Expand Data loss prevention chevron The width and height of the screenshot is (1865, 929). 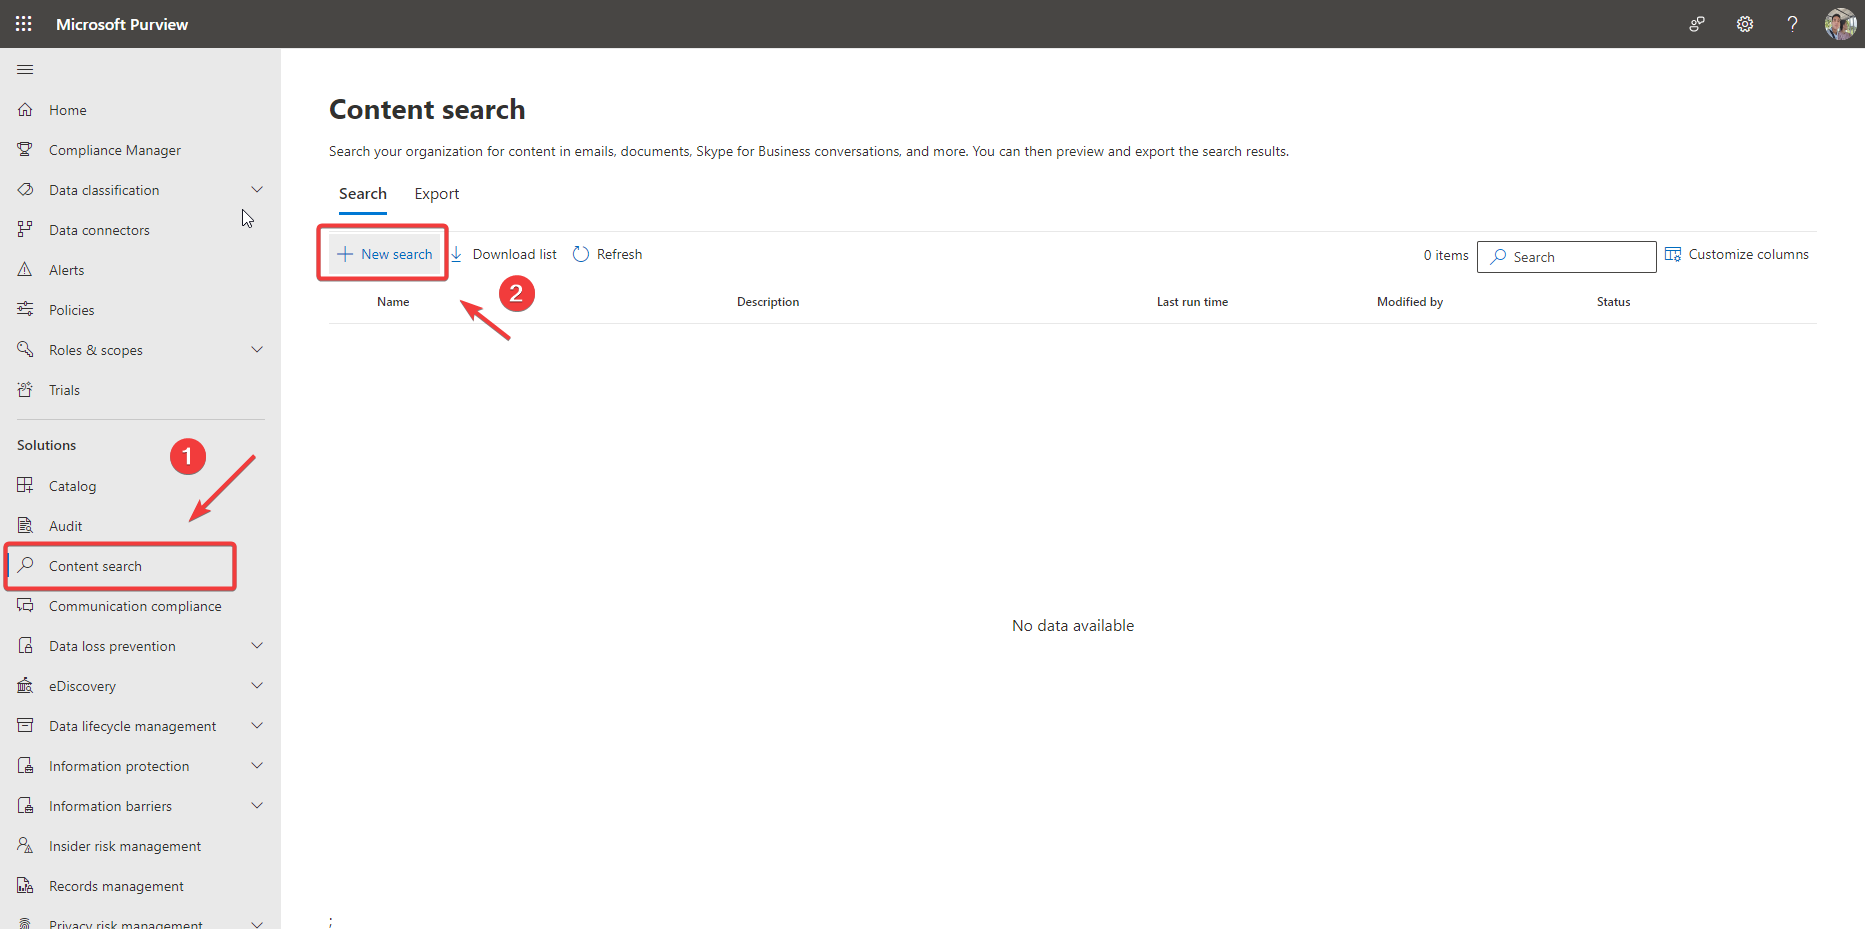coord(257,646)
